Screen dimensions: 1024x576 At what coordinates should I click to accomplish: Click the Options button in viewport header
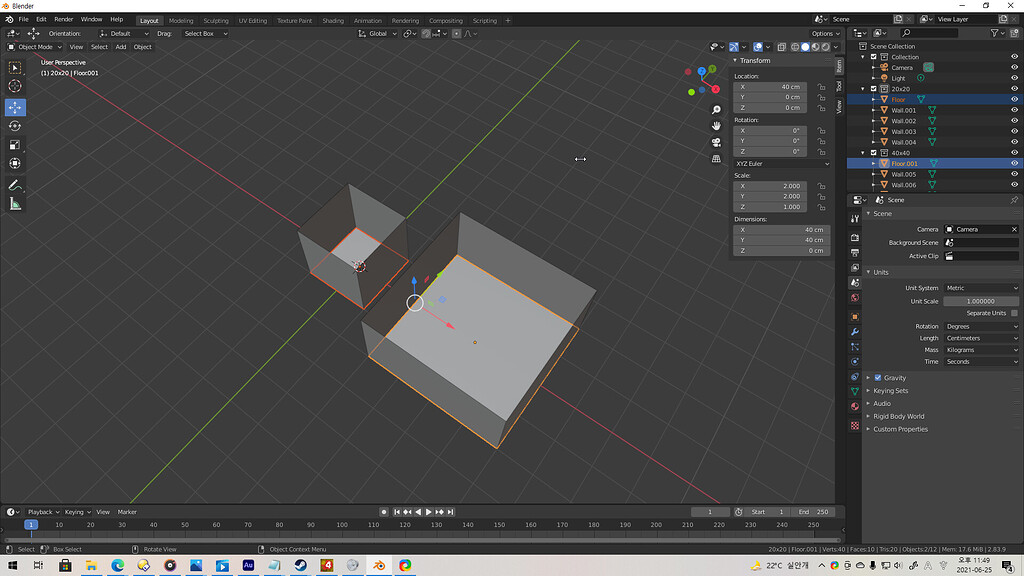pos(825,33)
